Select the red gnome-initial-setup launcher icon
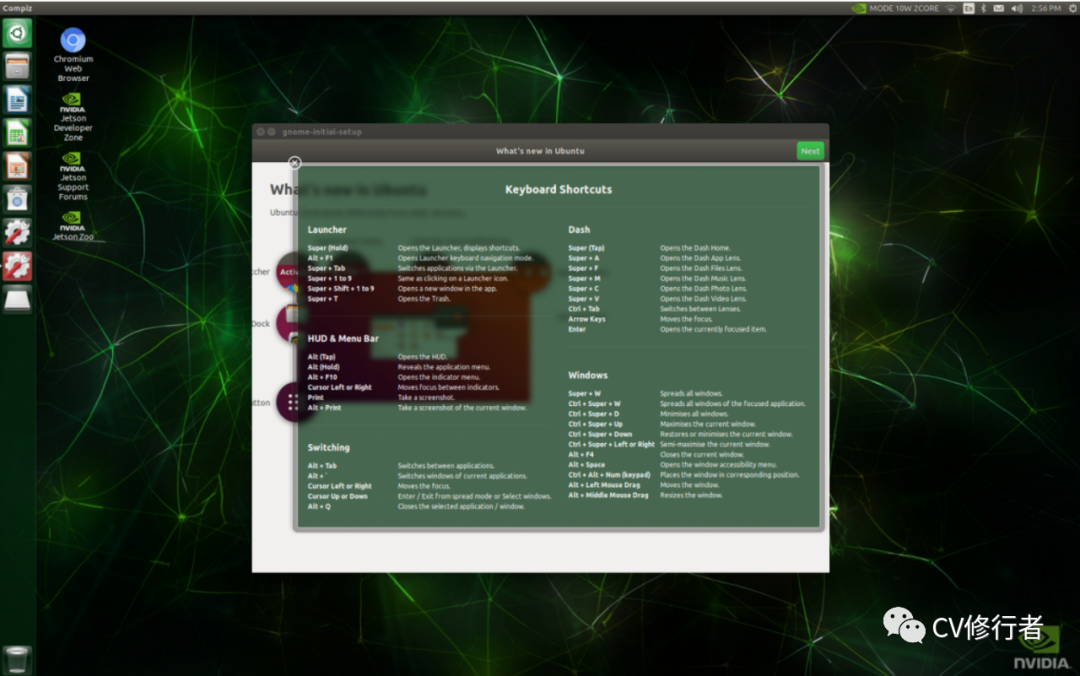This screenshot has width=1080, height=676. (x=17, y=266)
